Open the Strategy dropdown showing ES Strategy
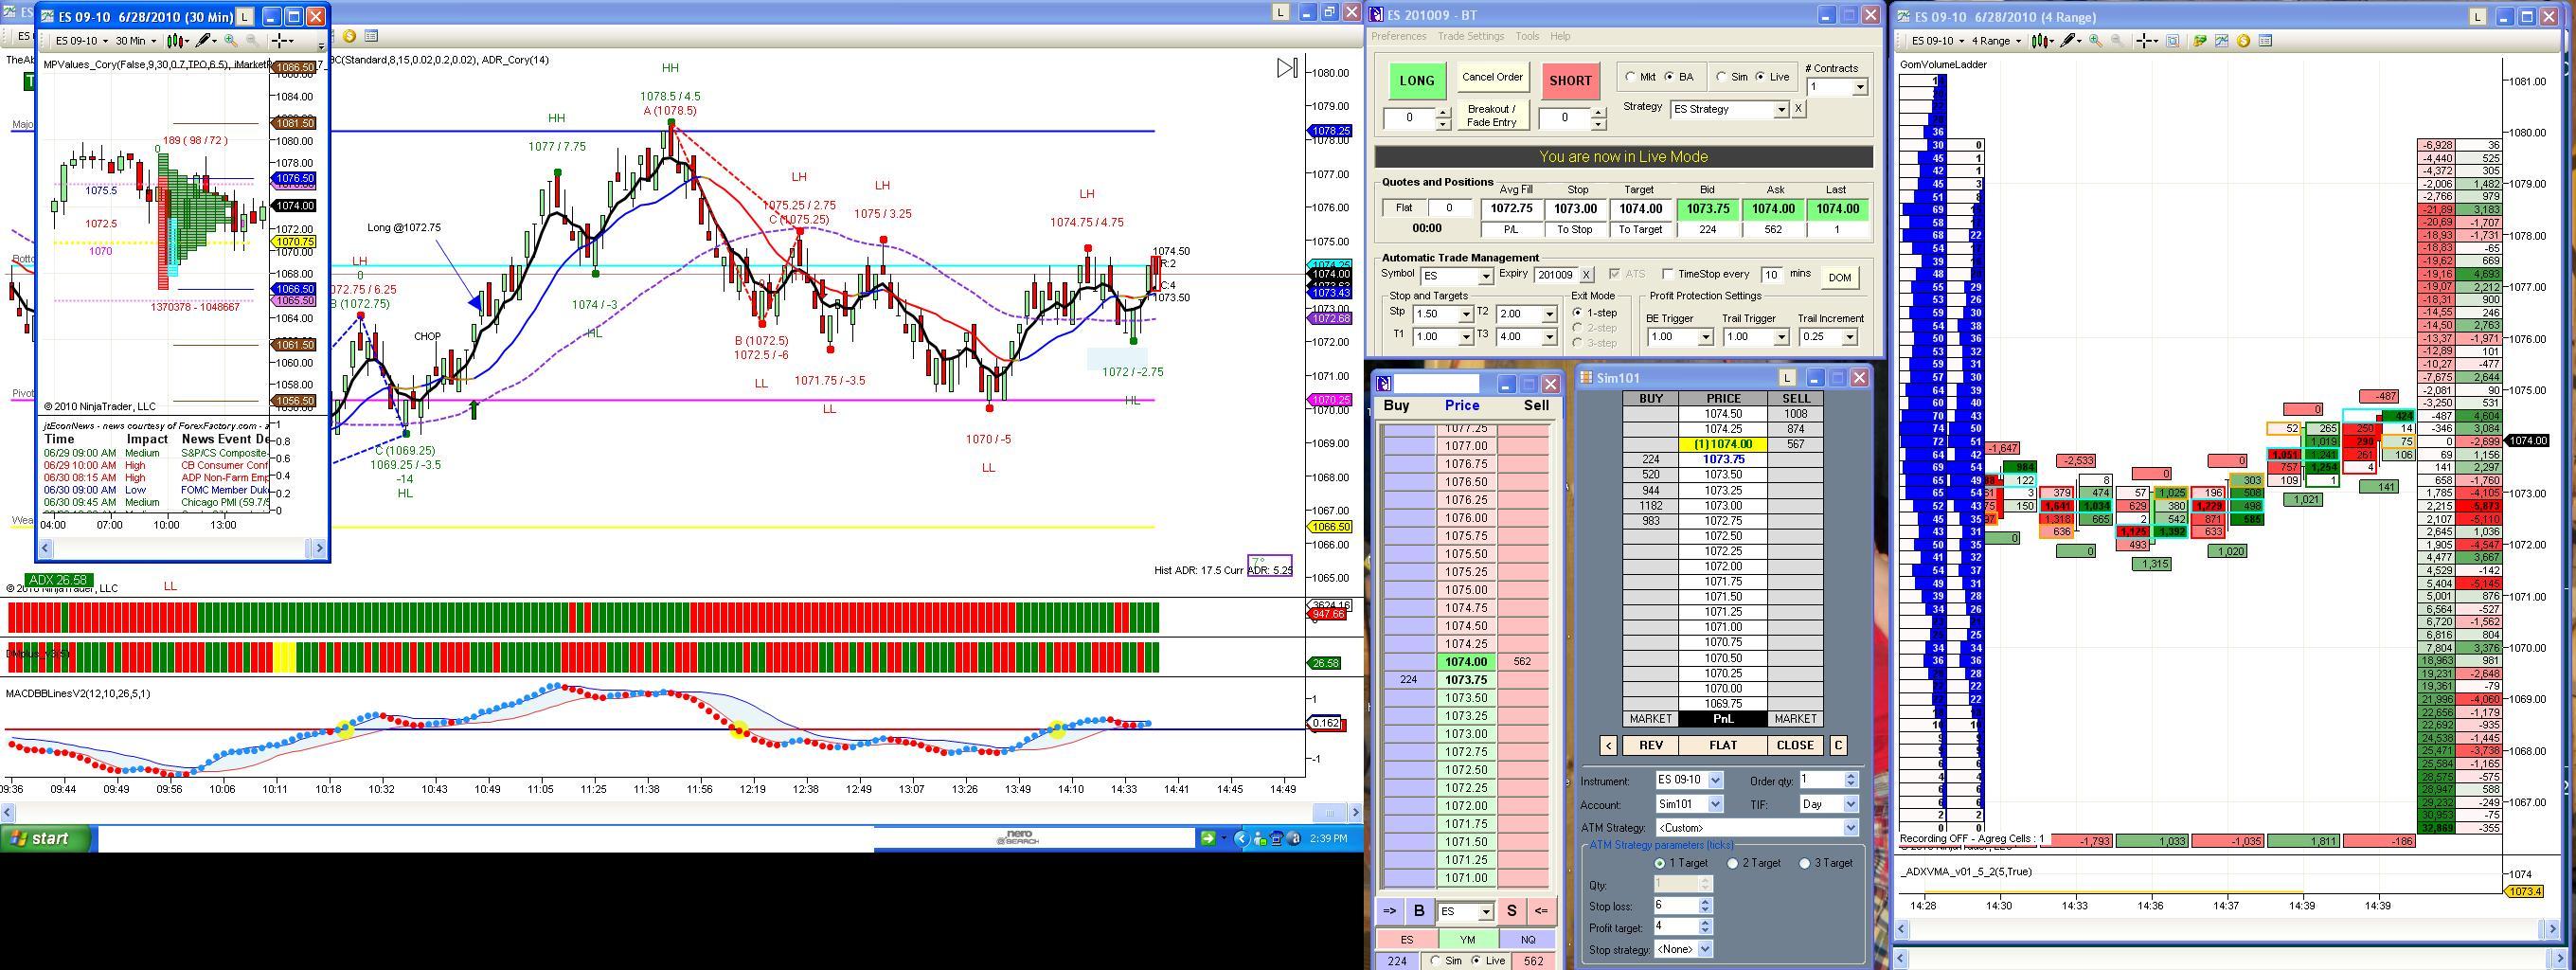Screen dimensions: 2576x970 (1780, 109)
